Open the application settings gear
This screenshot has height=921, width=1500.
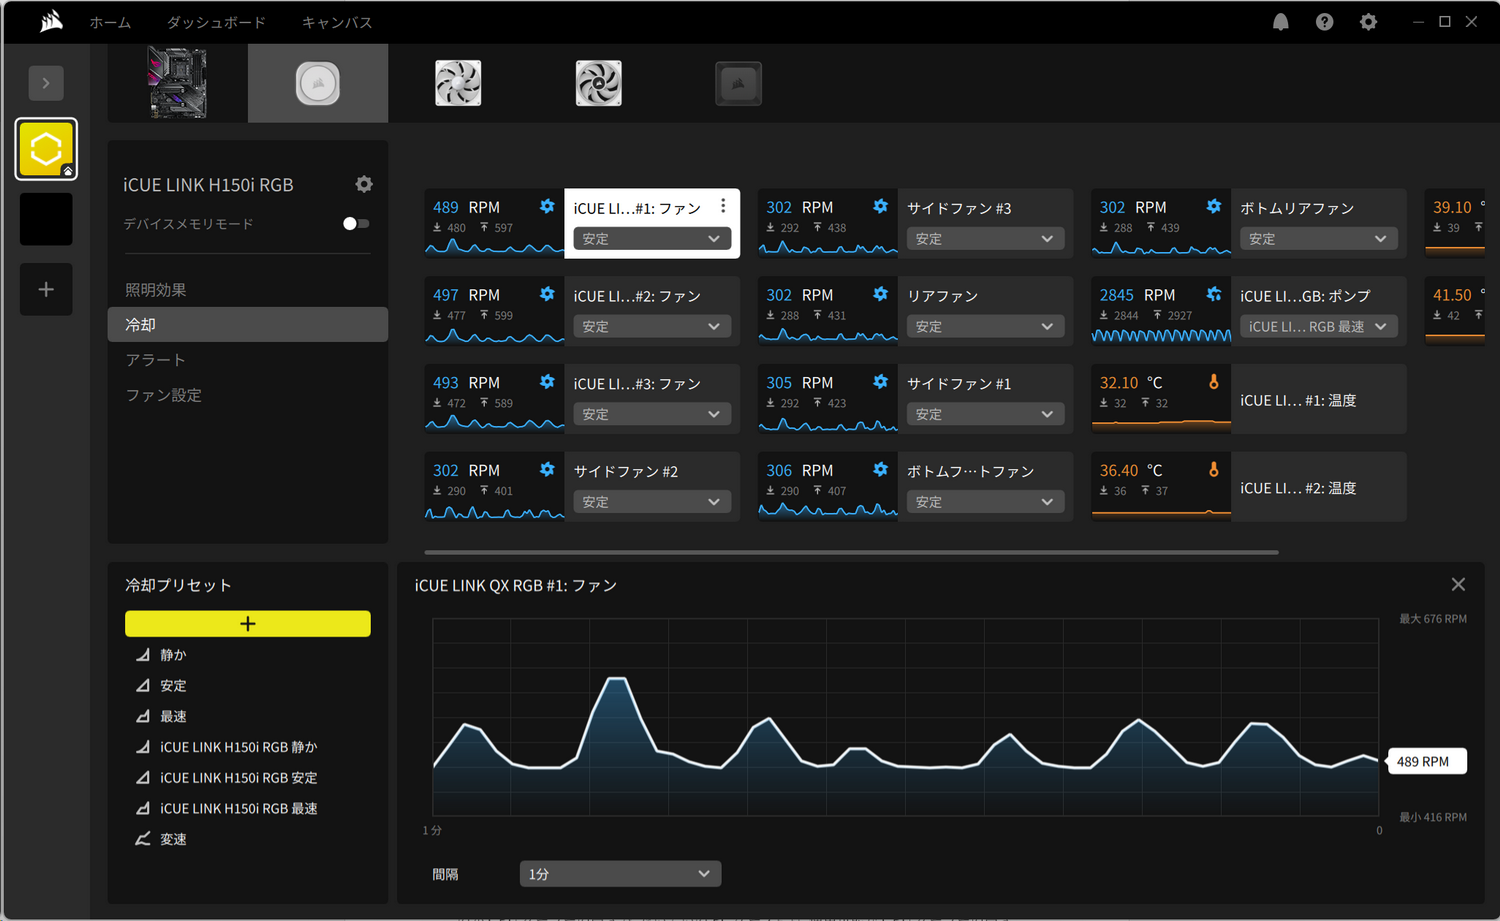(x=1368, y=21)
